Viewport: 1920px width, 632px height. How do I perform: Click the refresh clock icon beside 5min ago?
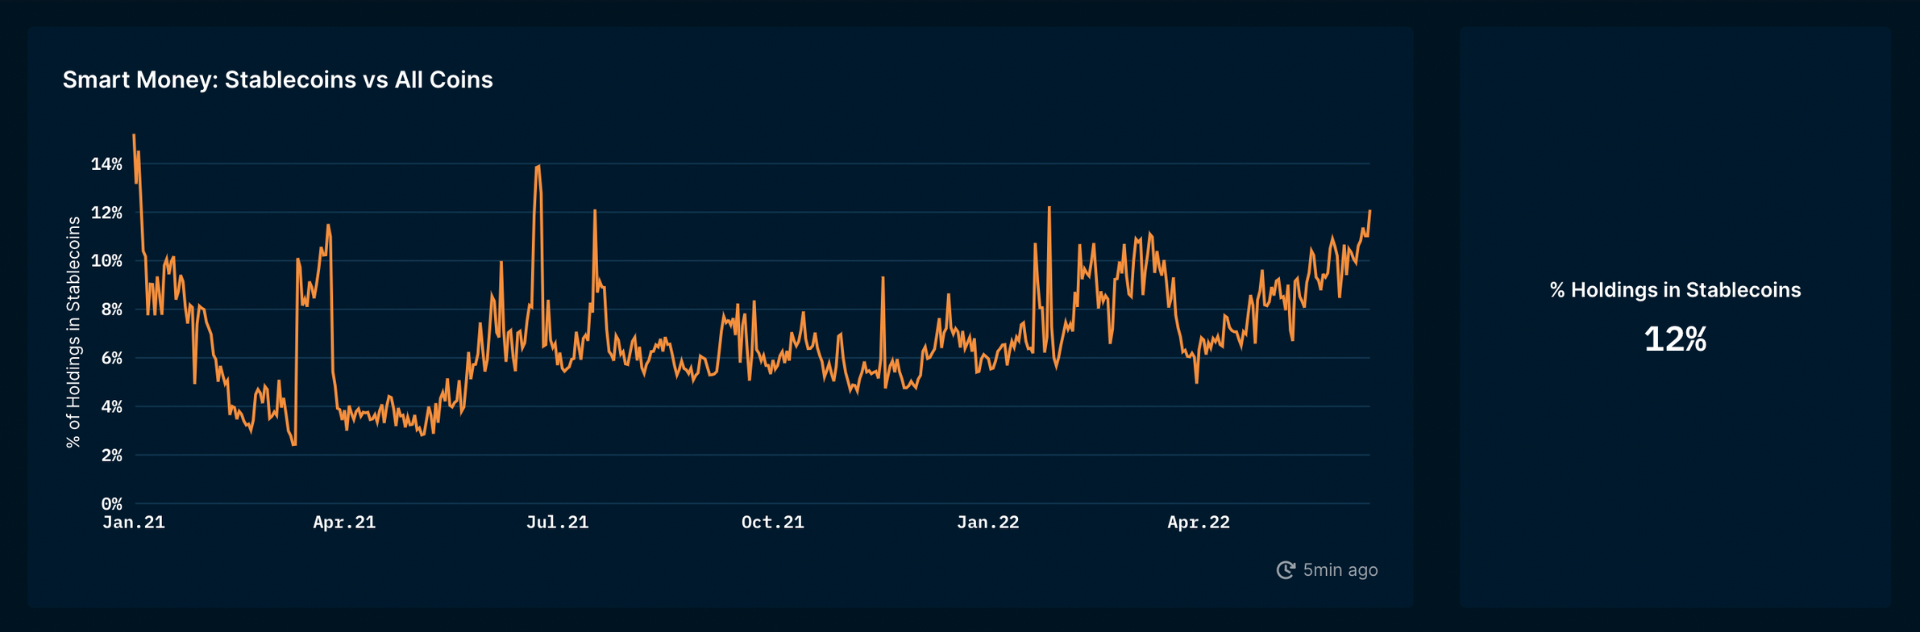tap(1286, 570)
